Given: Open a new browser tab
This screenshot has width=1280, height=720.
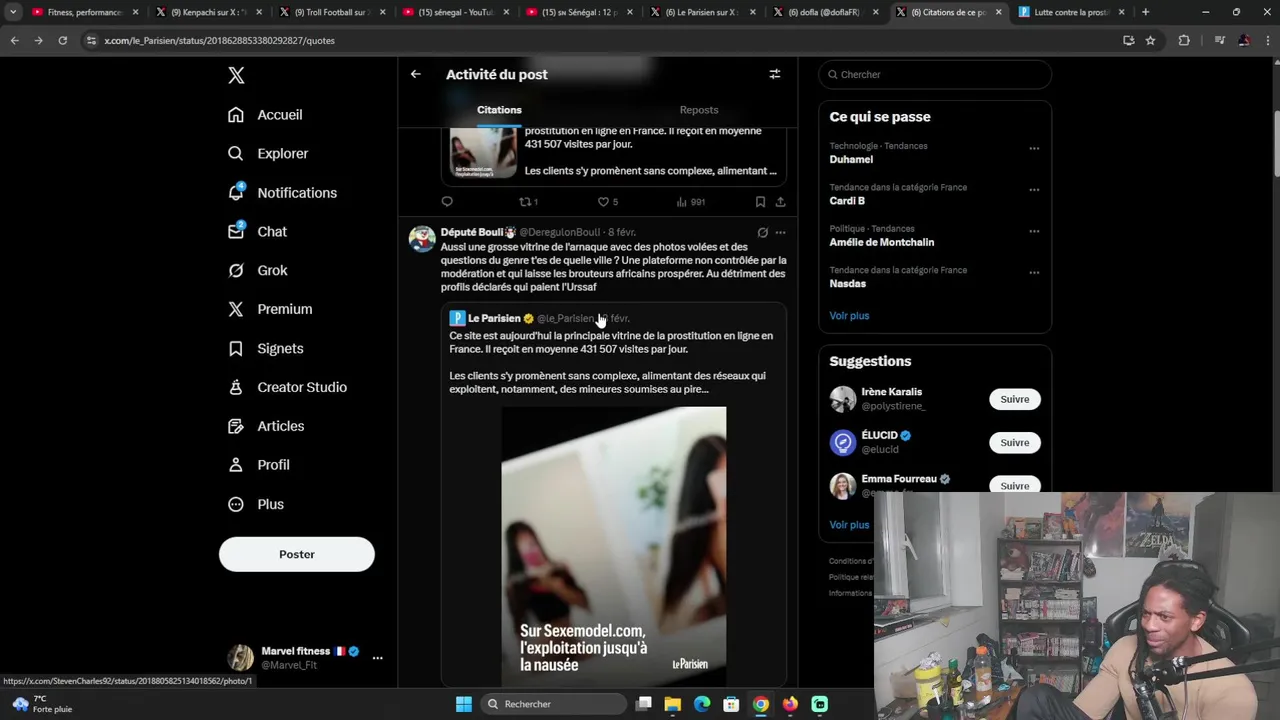Looking at the screenshot, I should [x=1145, y=12].
